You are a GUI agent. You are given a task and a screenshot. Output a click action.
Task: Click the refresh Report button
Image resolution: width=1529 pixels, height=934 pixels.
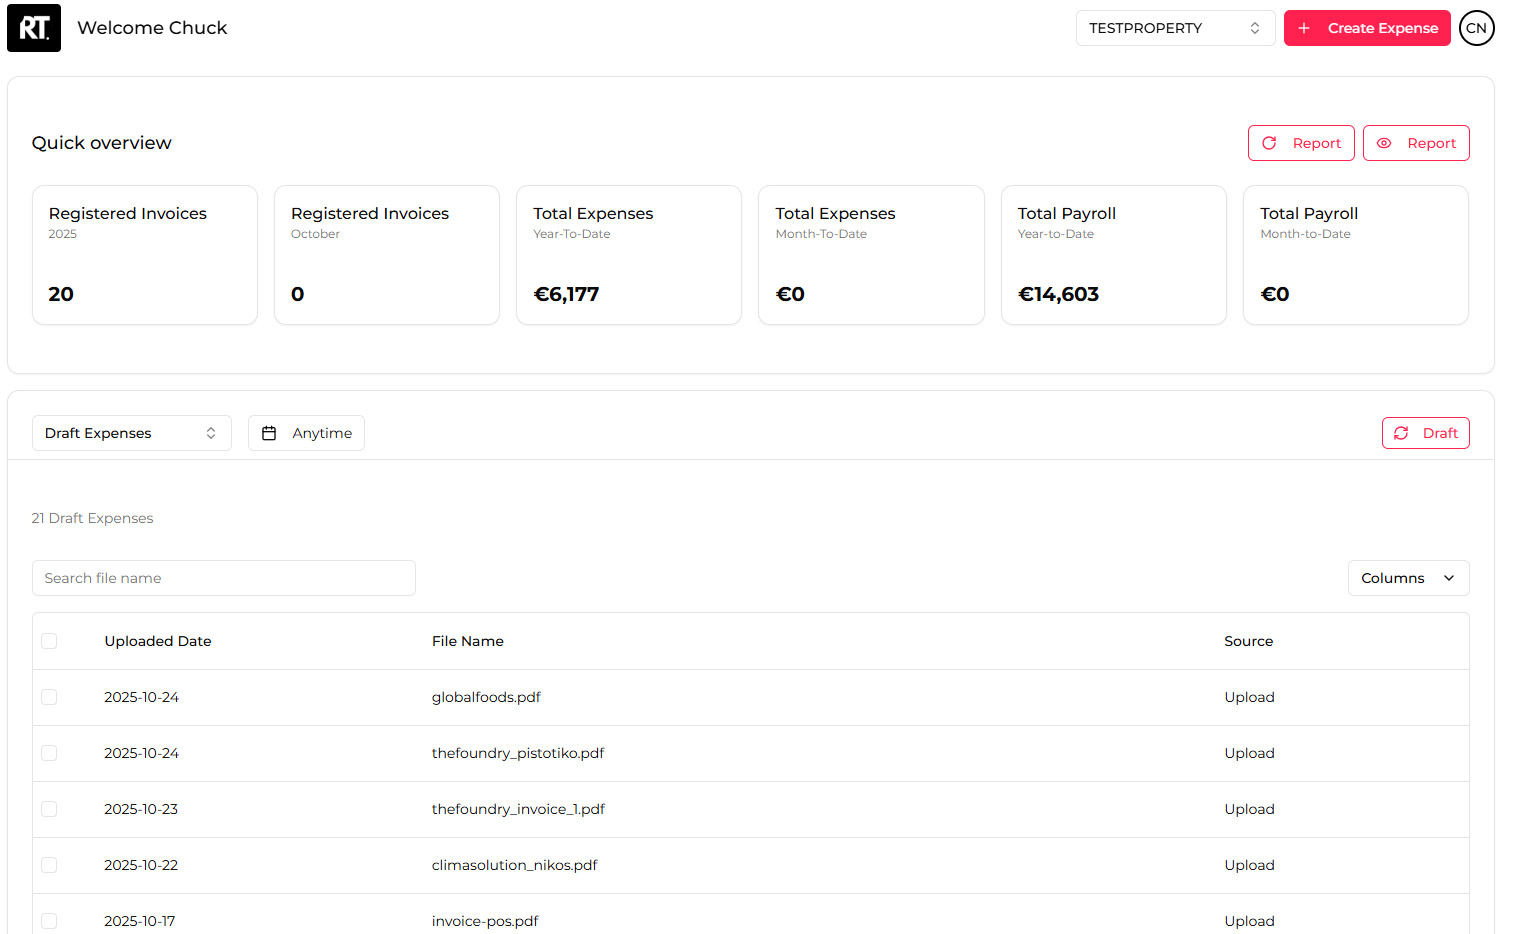coord(1300,143)
